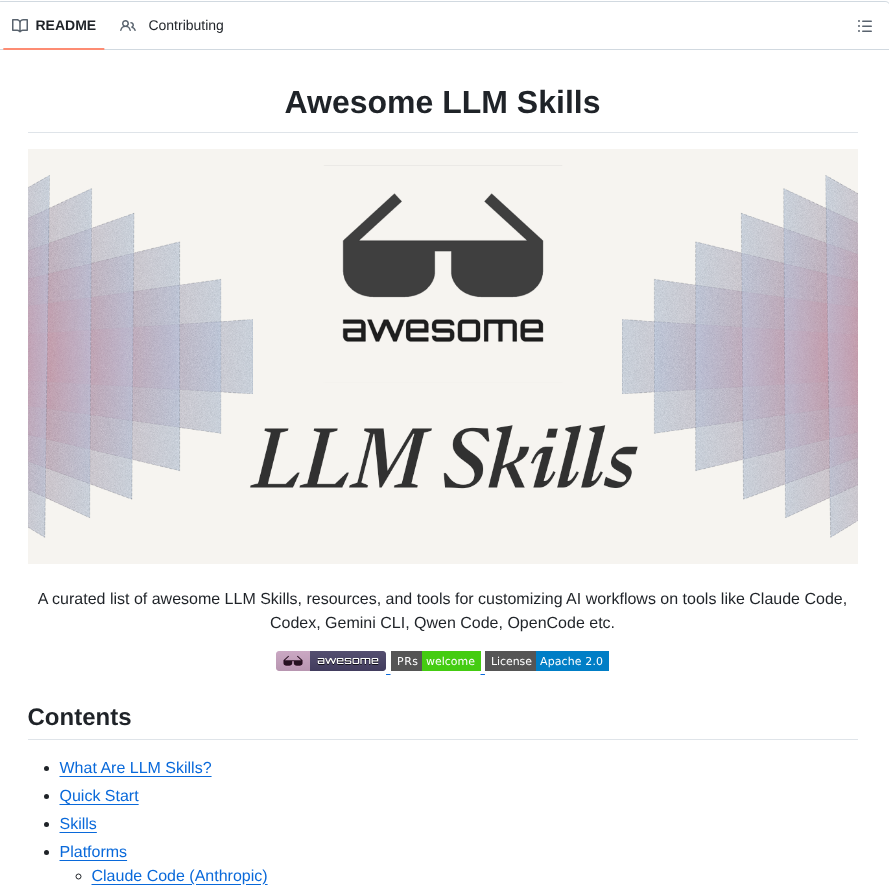Open the "What Are LLM Skills?" link
Image resolution: width=889 pixels, height=887 pixels.
click(x=135, y=768)
